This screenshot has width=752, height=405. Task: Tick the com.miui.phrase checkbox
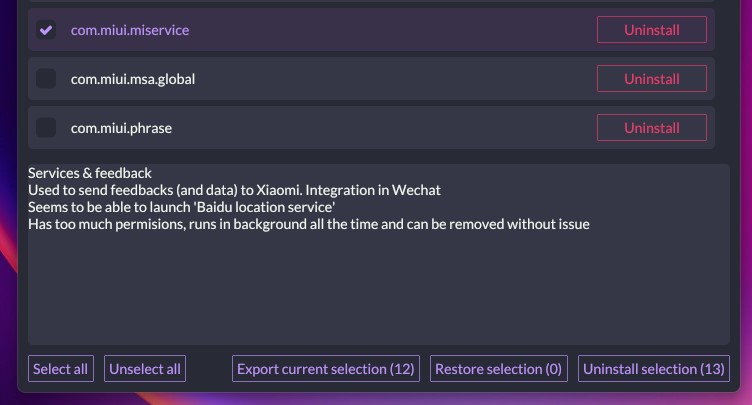(x=46, y=128)
